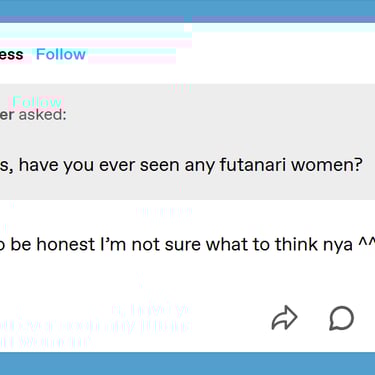The width and height of the screenshot is (375, 375).
Task: Click the faded Follow link above asked
Action: tap(37, 102)
